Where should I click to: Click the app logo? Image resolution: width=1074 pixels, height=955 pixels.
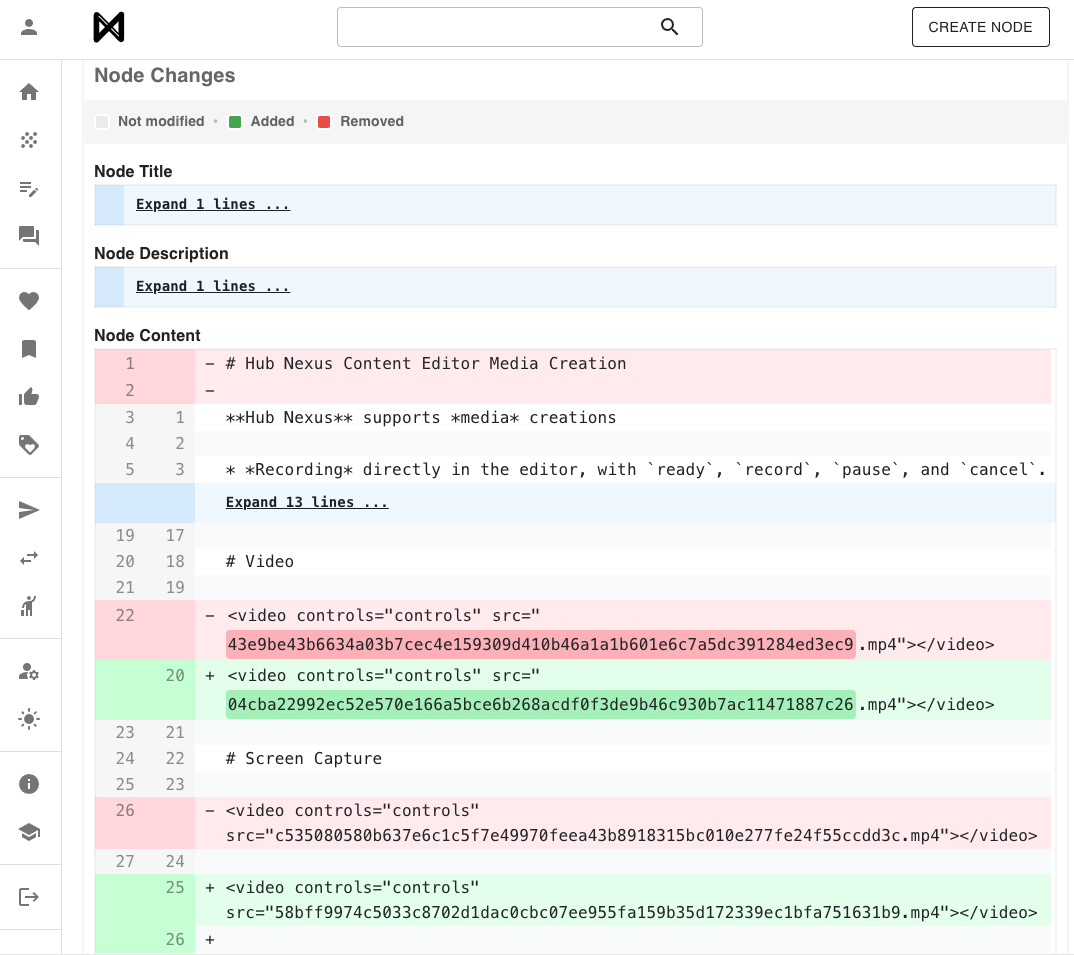tap(109, 27)
